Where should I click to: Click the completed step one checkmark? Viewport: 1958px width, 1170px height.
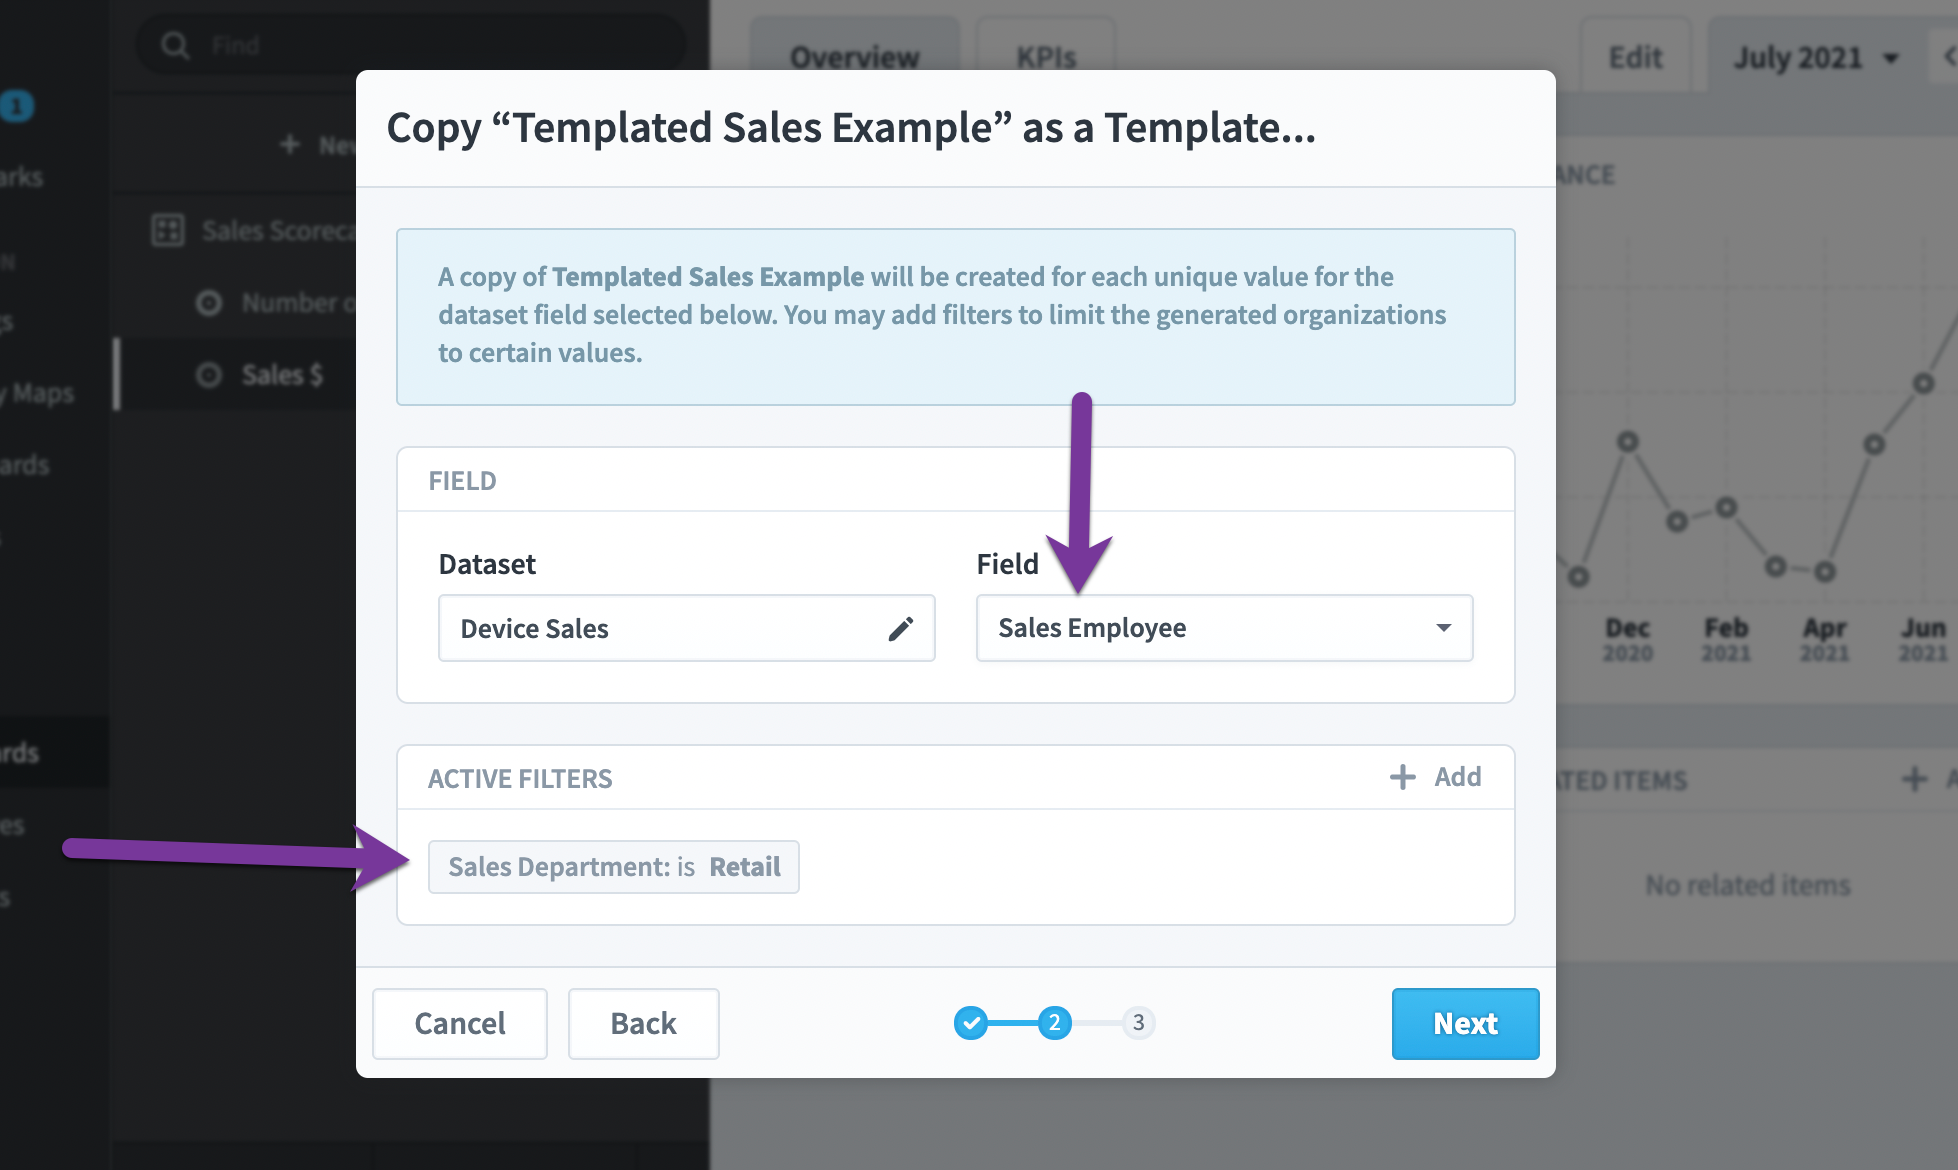(970, 1023)
